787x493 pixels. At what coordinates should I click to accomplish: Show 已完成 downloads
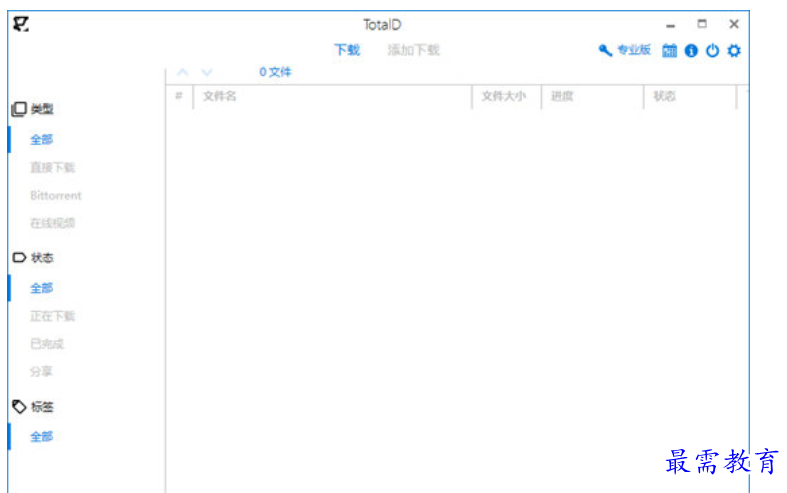[47, 344]
